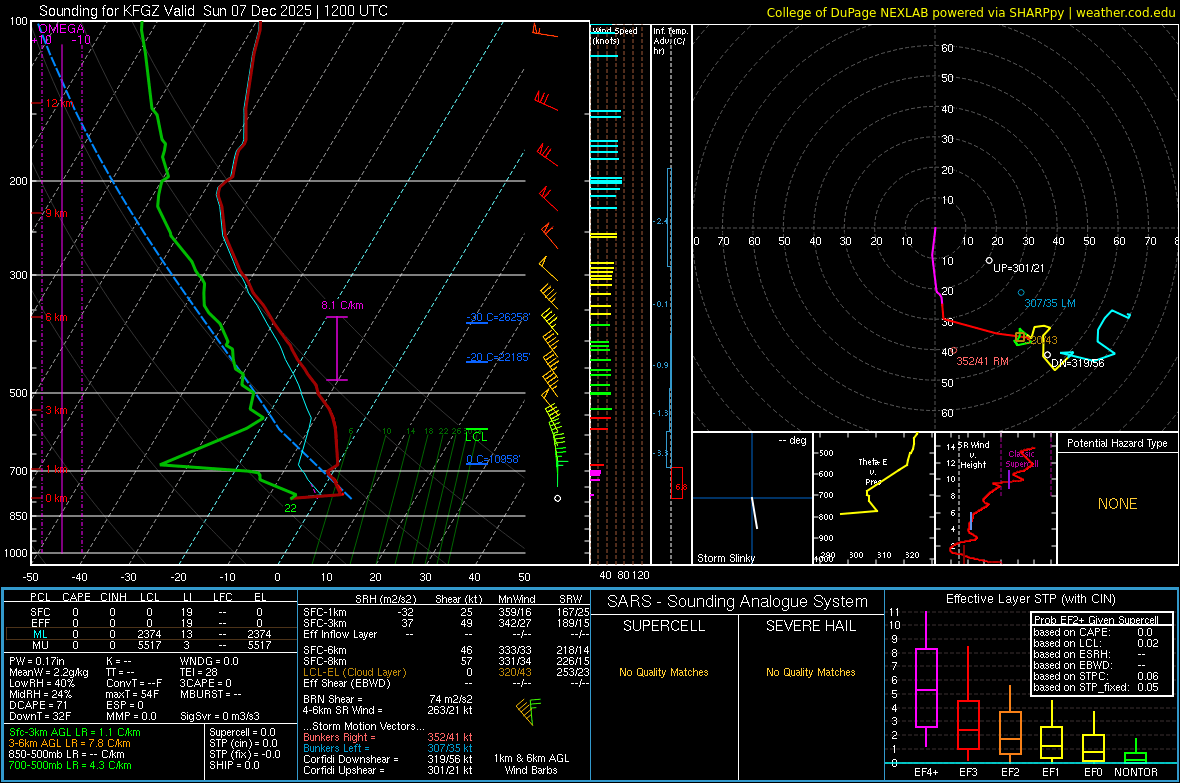Click the 'MeanW = 2.2g/kg' value
Image resolution: width=1180 pixels, height=783 pixels.
(49, 672)
